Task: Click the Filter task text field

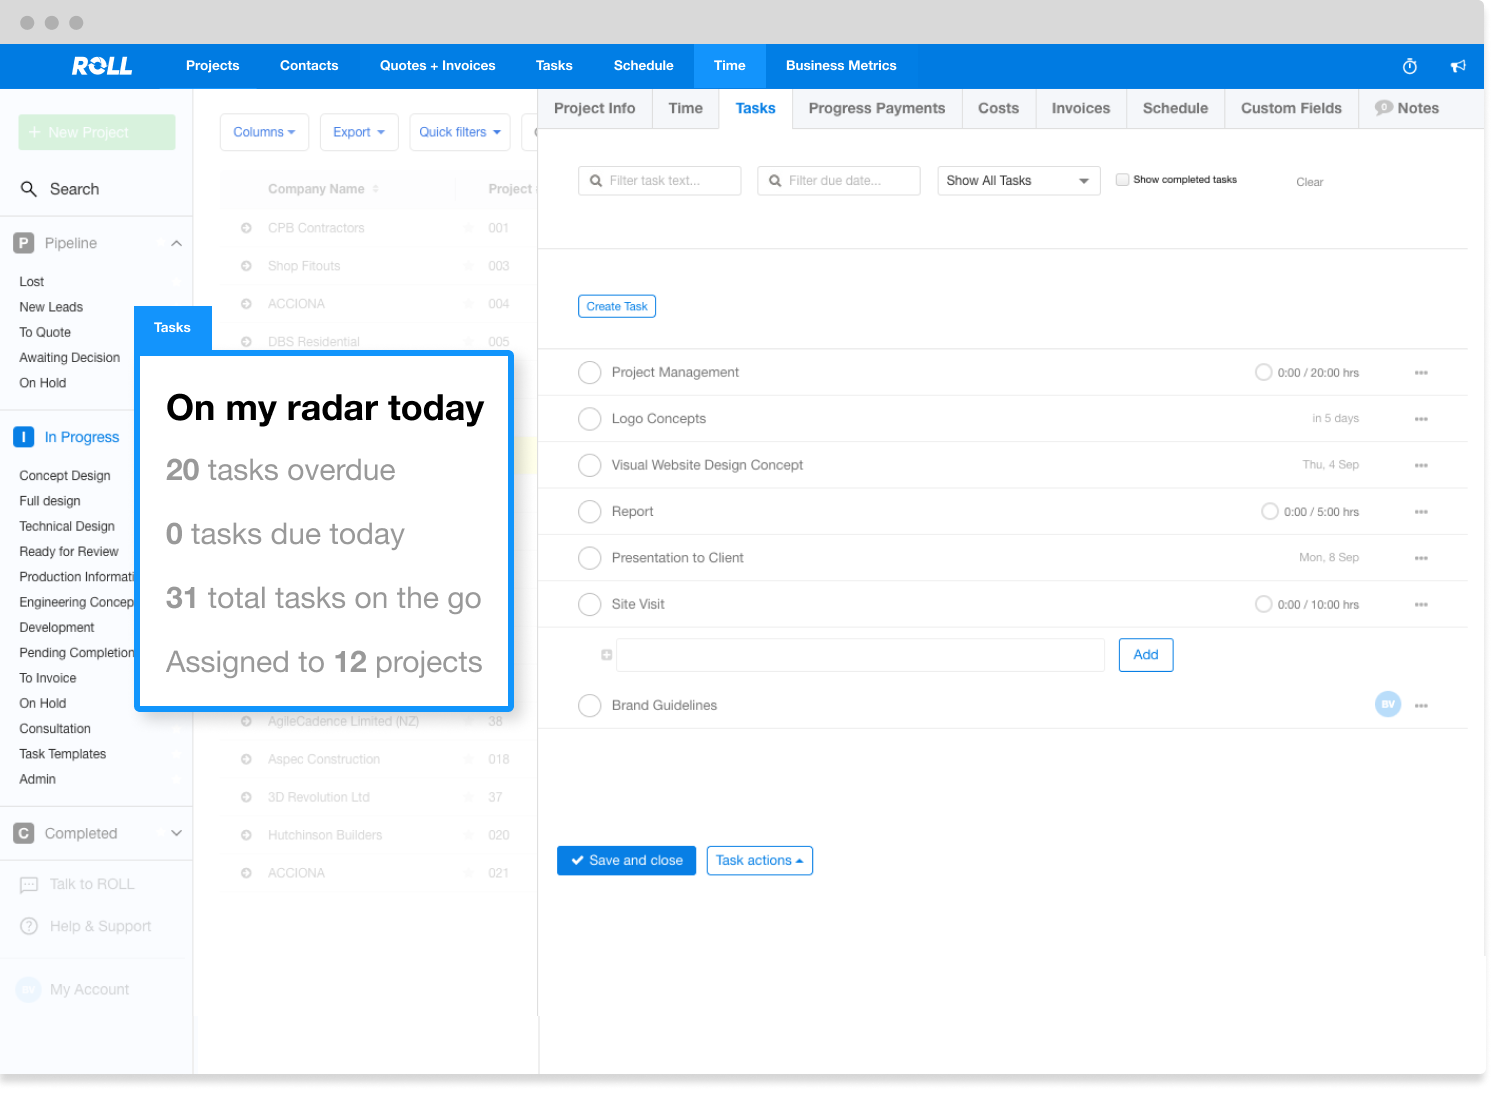Action: [x=660, y=181]
